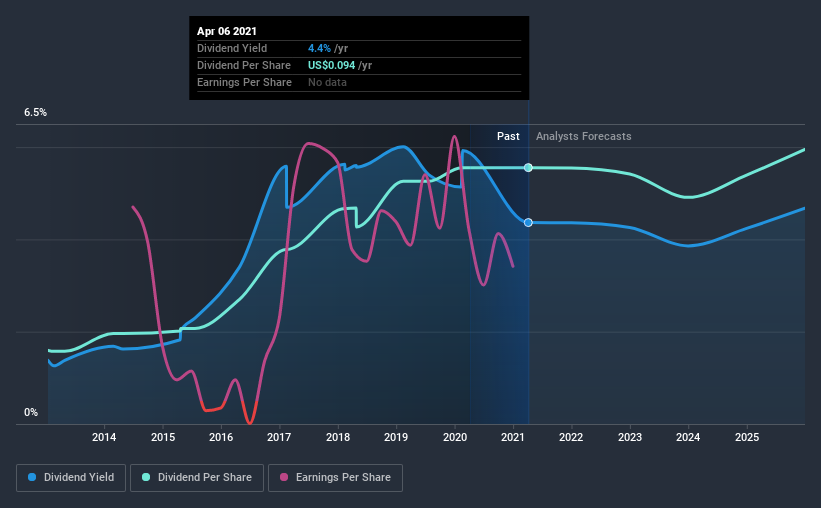Click the 2022 x-axis label
Screen dimensions: 821x508
click(571, 437)
